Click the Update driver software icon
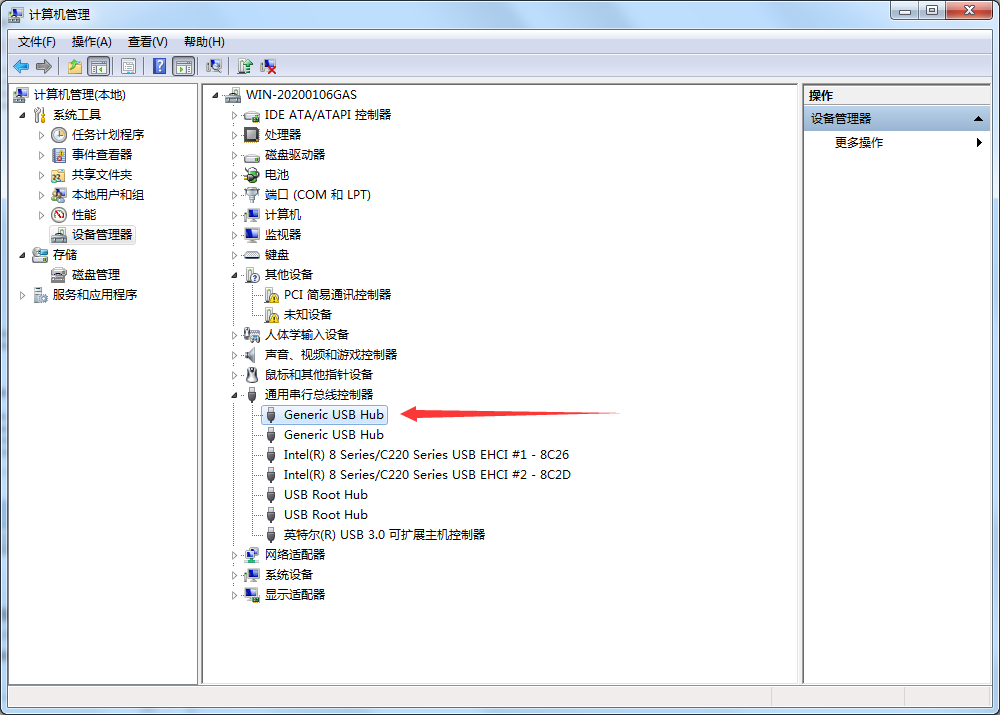The image size is (1000, 715). click(x=244, y=66)
